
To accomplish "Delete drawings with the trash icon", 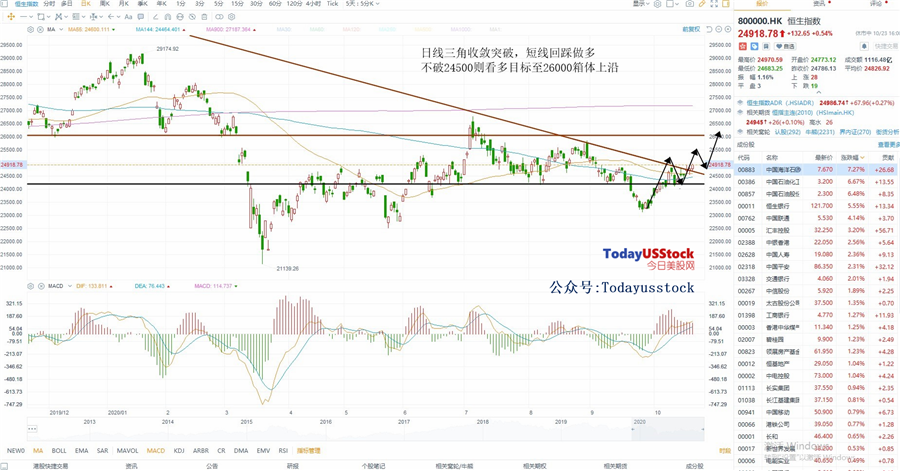I will [204, 17].
